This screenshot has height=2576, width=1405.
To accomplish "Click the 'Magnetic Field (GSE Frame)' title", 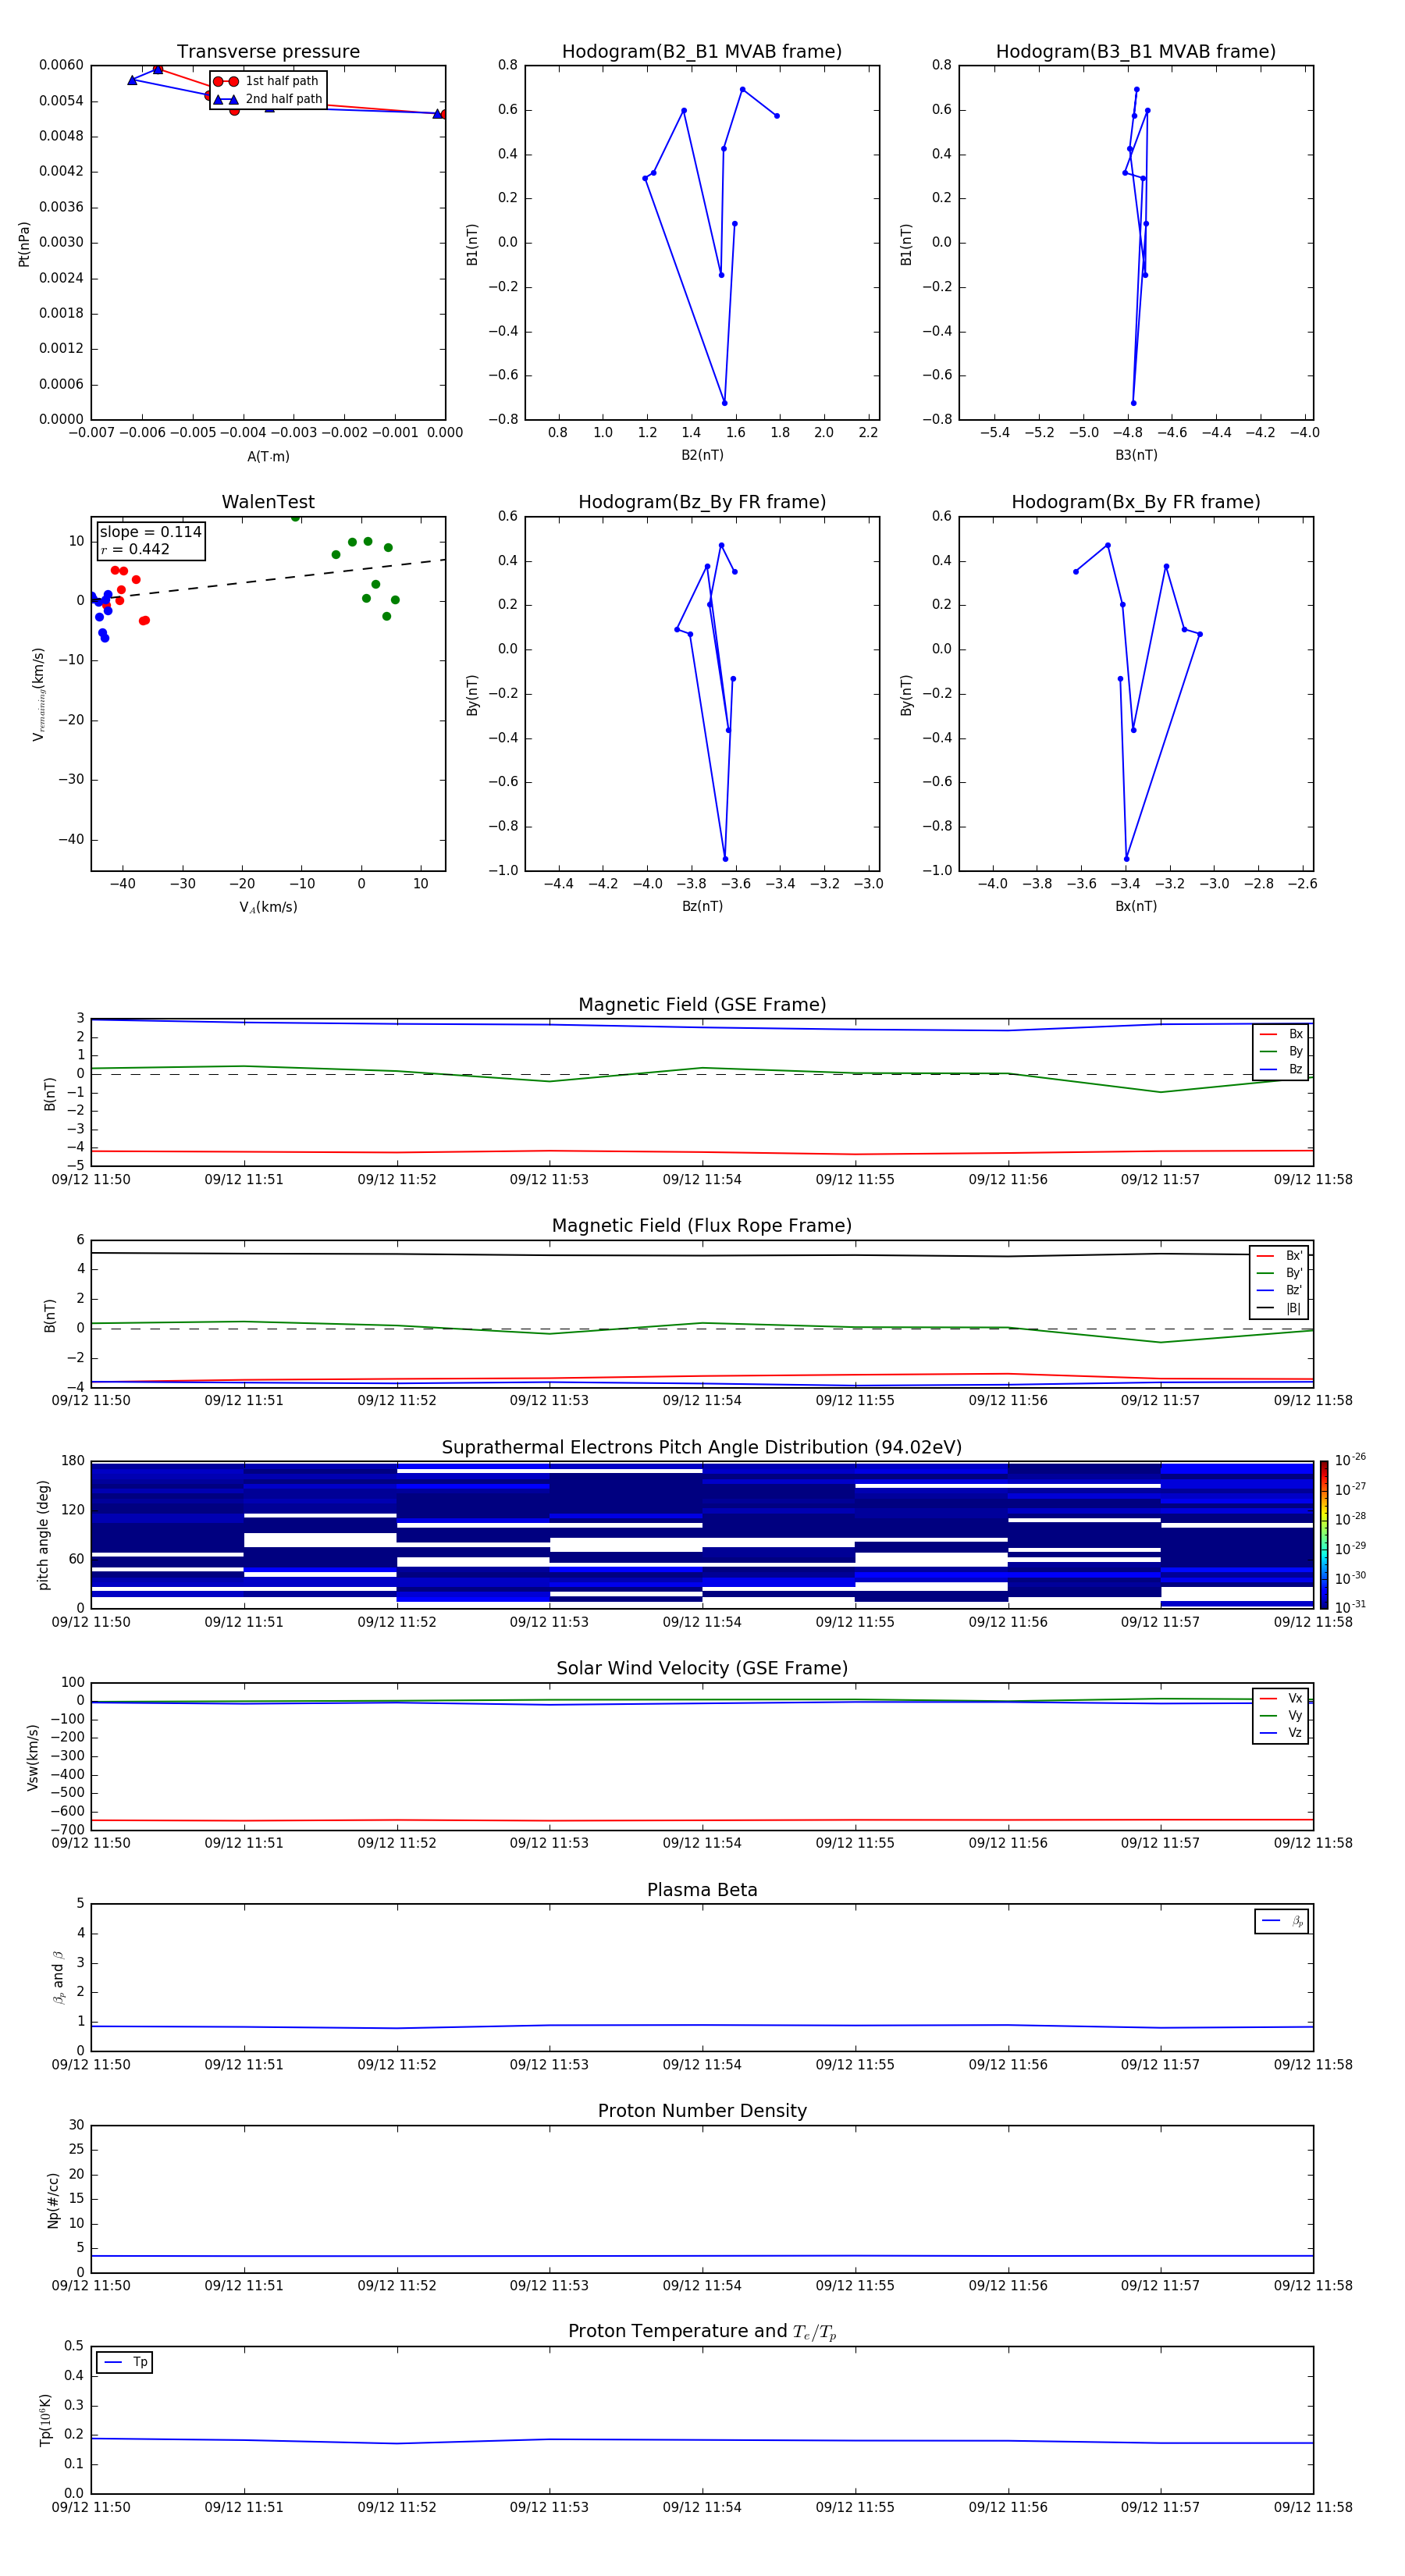I will 702,1004.
